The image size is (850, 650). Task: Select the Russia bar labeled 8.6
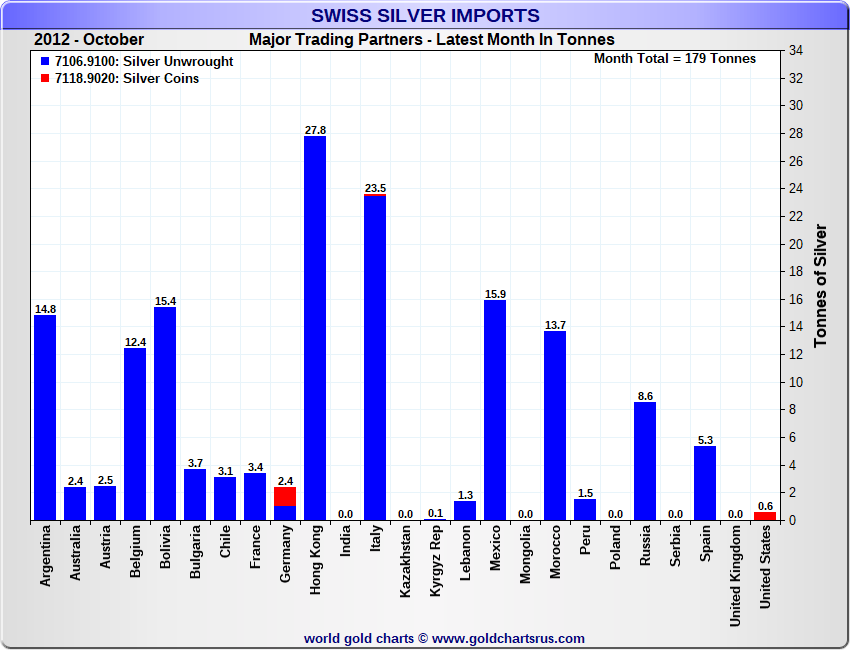[x=645, y=460]
